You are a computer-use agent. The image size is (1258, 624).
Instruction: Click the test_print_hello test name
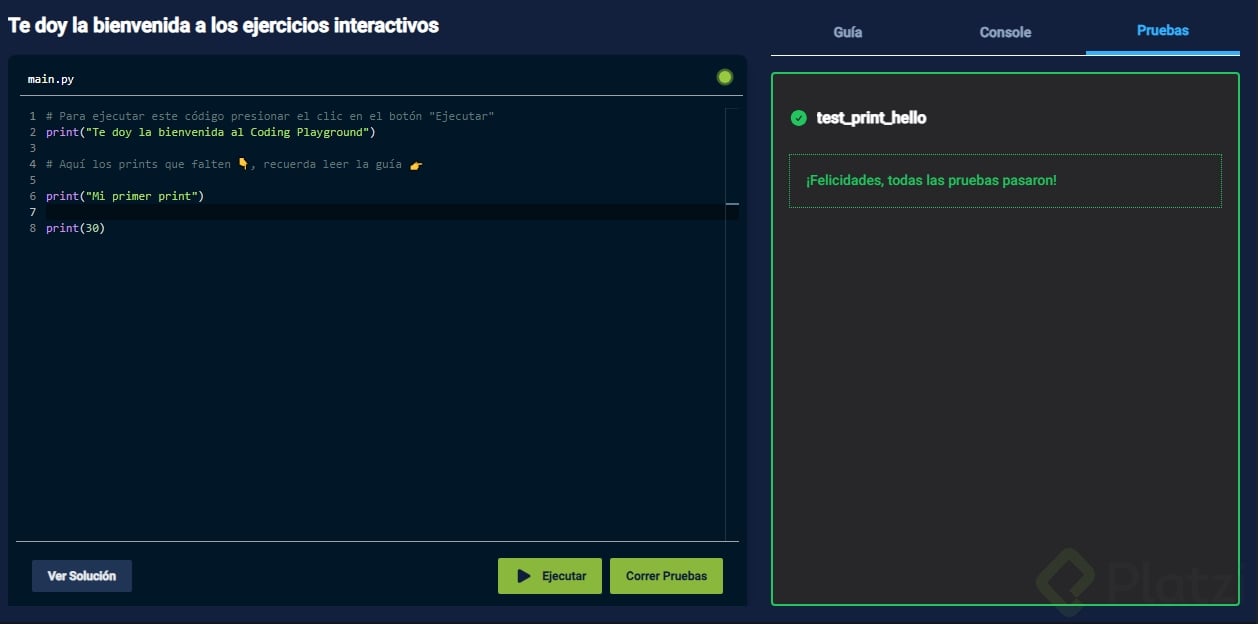point(871,118)
